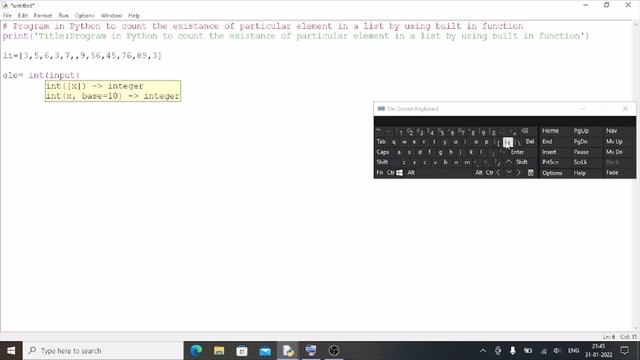Click Mv Up key on keyboard

[614, 142]
